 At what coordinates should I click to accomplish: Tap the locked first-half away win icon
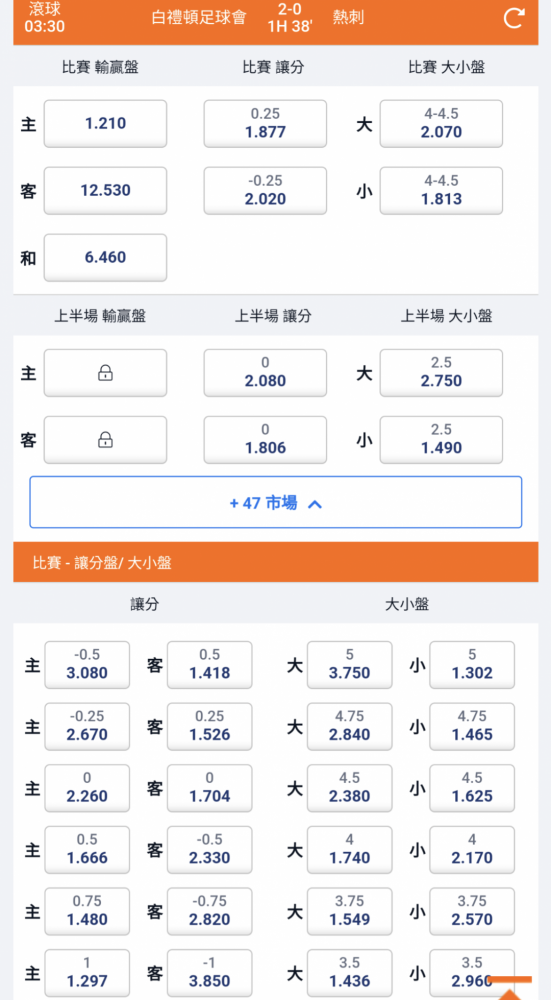[x=105, y=440]
